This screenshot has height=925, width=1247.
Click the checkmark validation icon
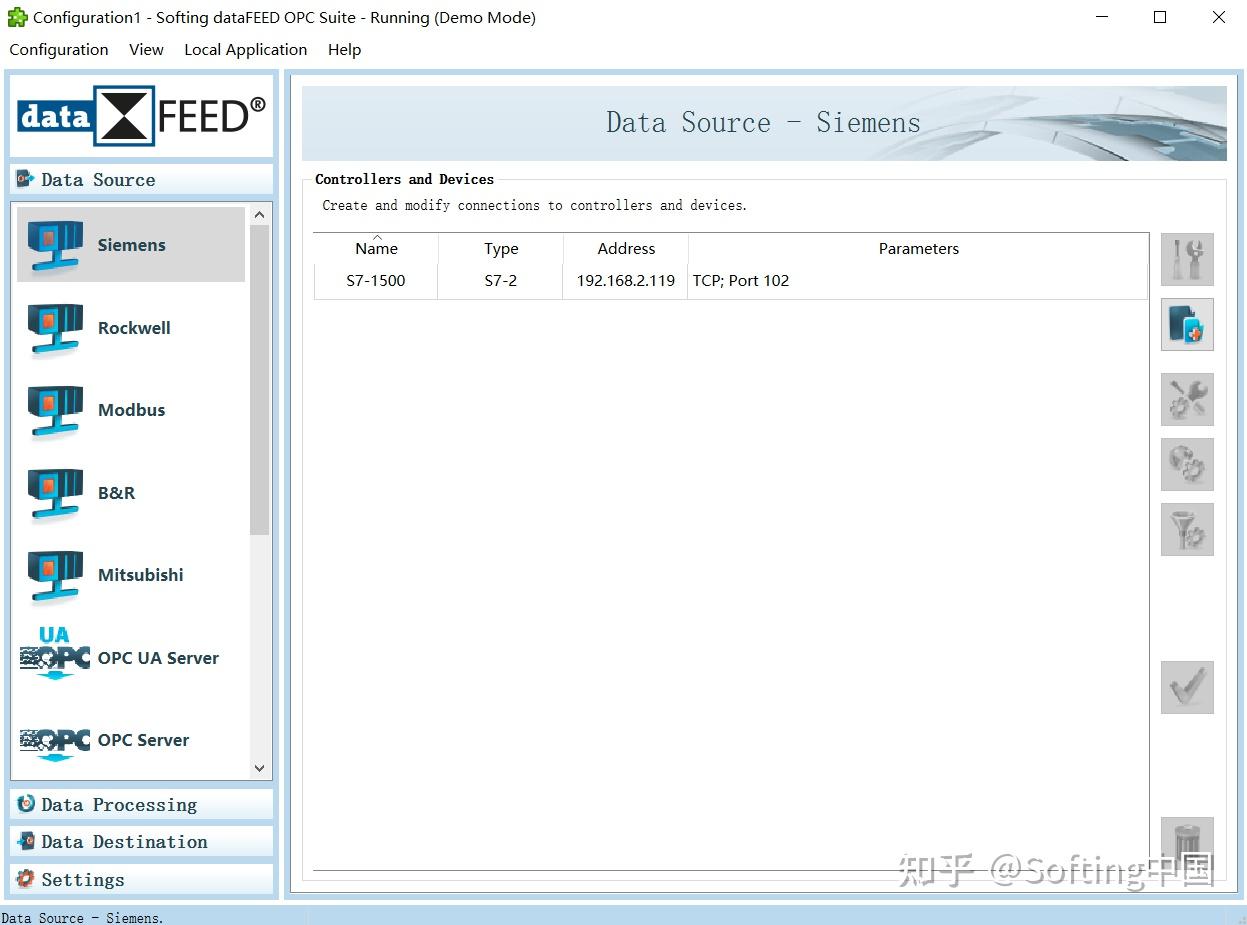coord(1187,687)
